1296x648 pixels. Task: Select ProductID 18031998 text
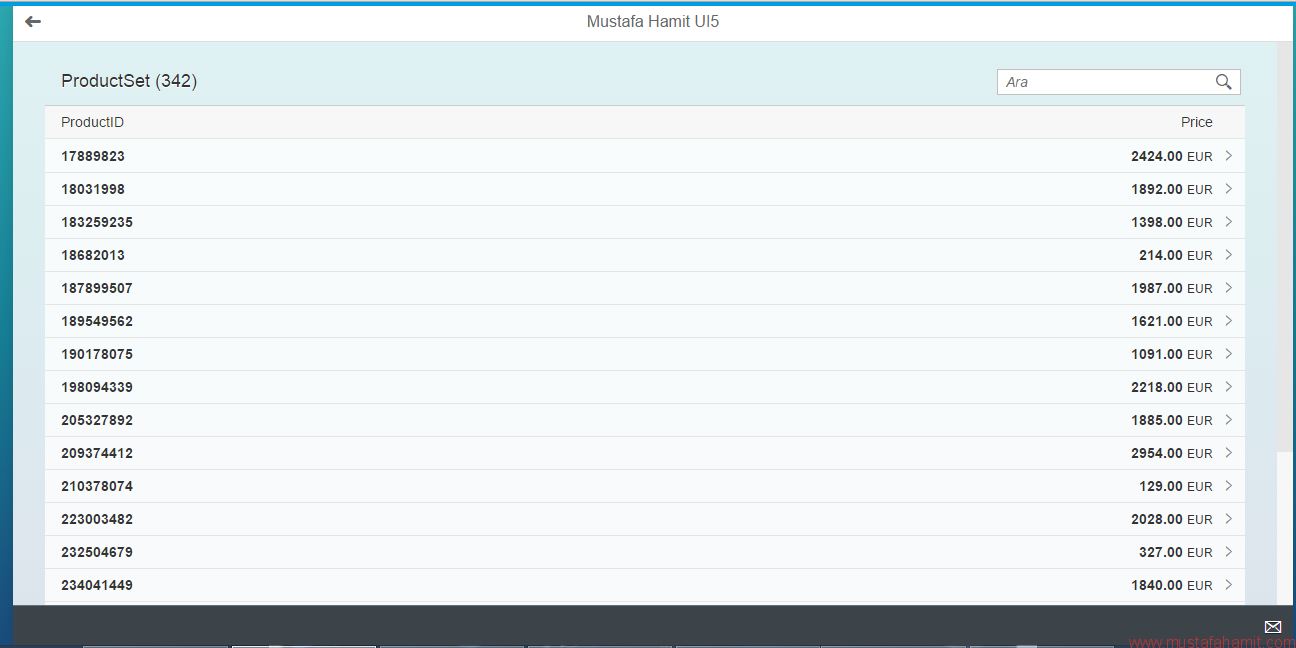pos(93,189)
